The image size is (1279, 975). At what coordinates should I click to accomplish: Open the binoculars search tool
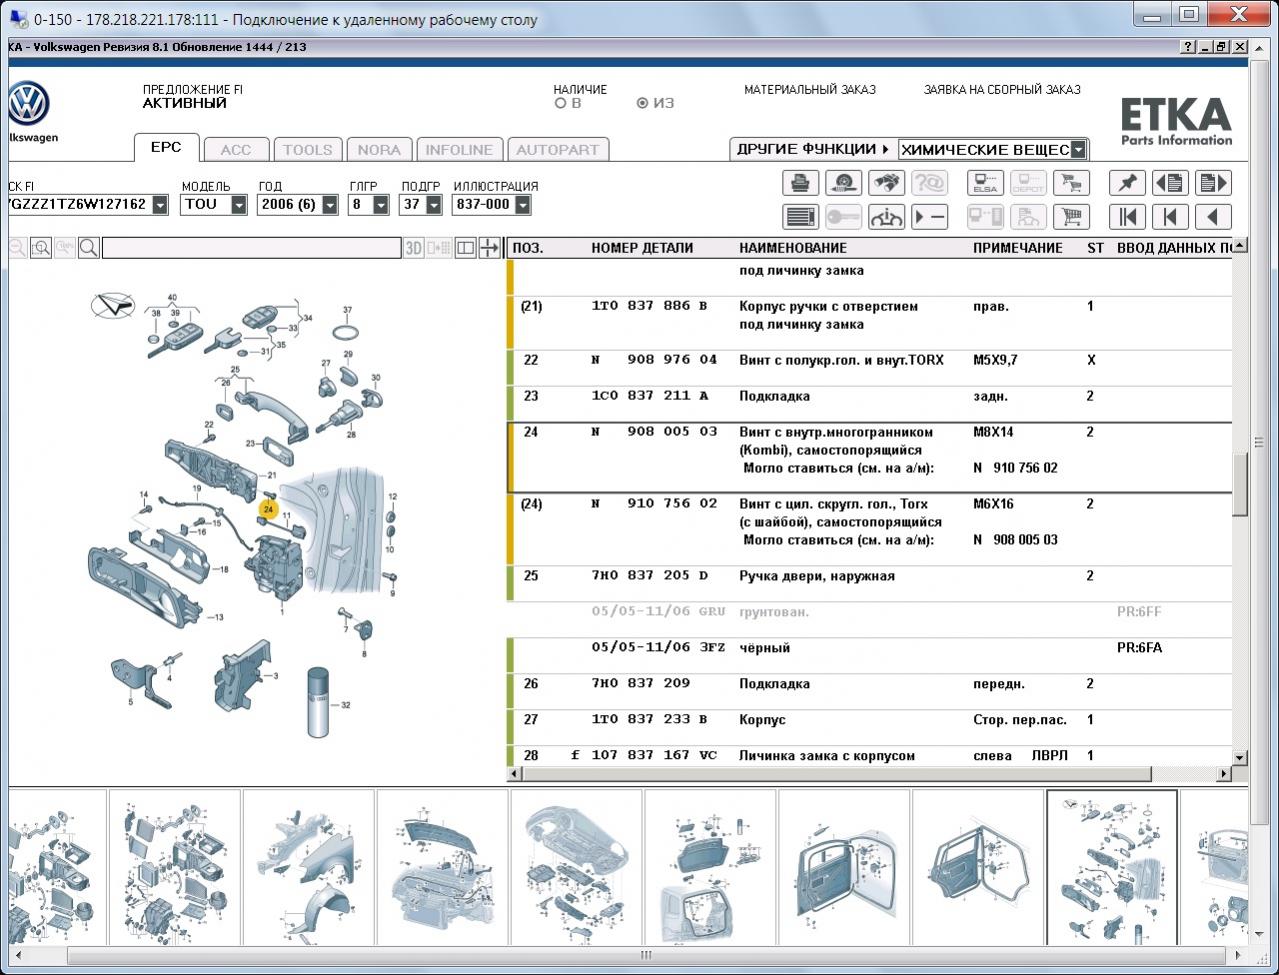(886, 183)
